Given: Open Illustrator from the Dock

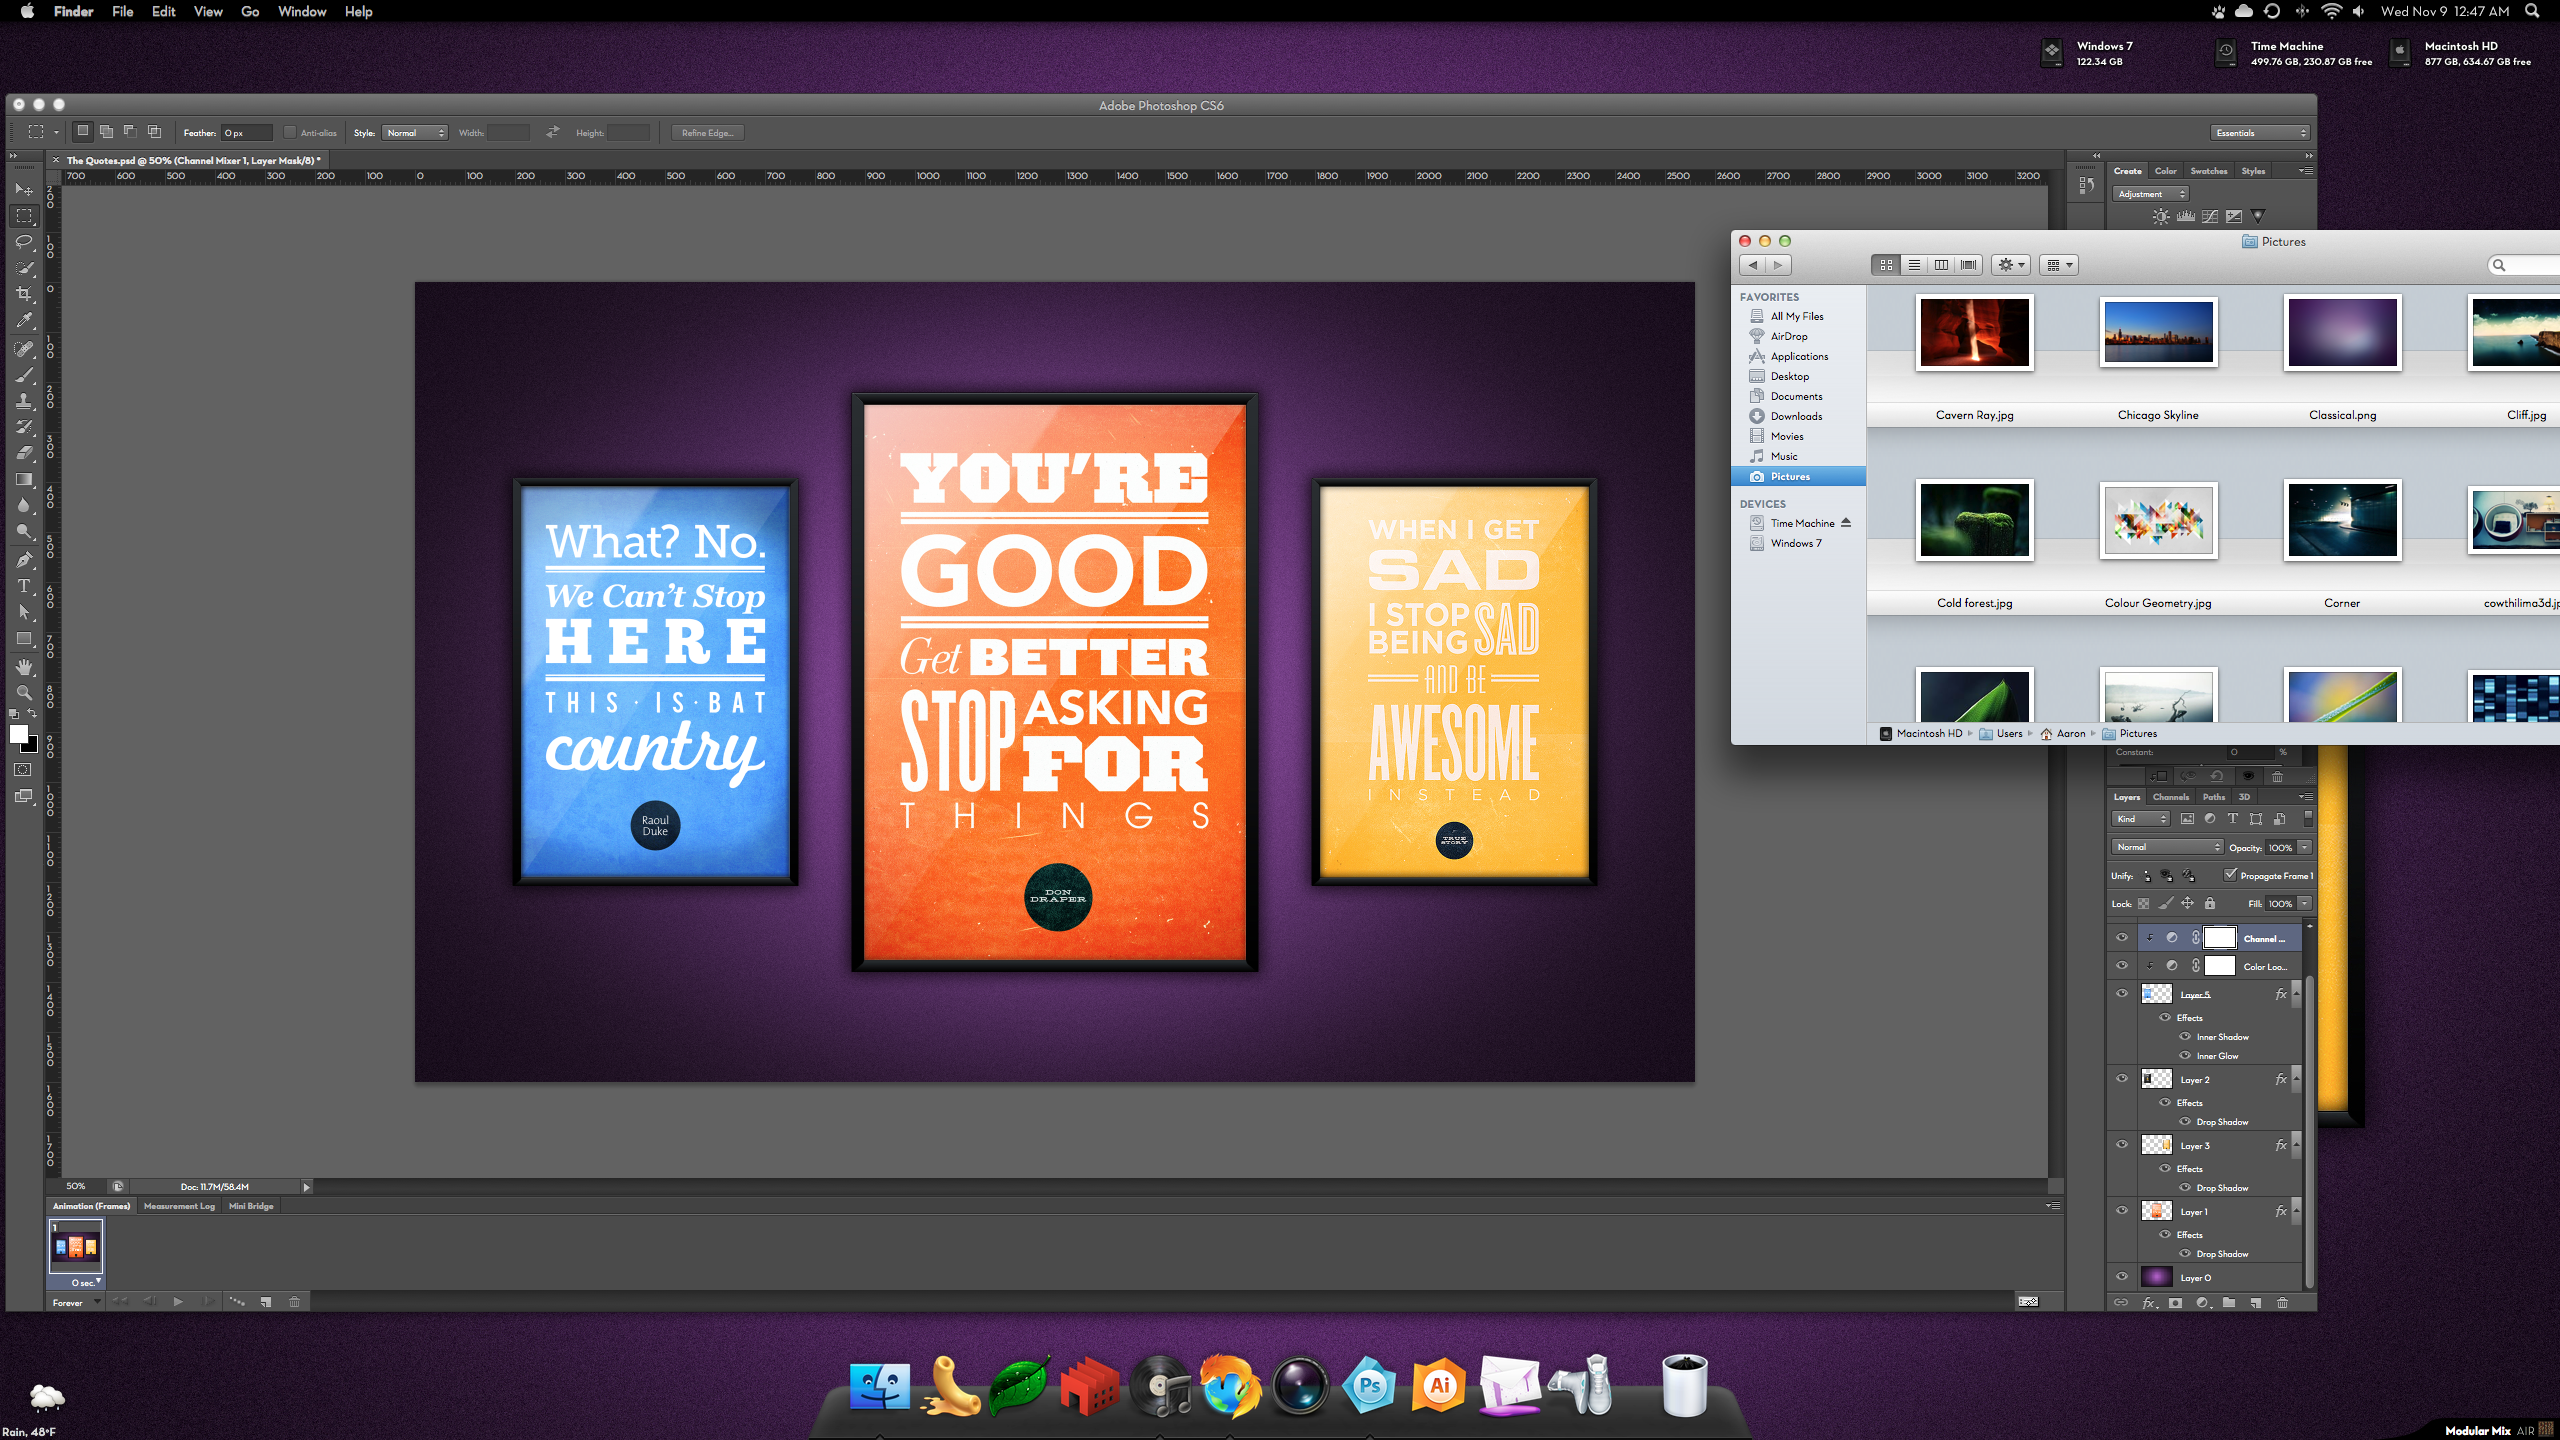Looking at the screenshot, I should click(1439, 1386).
